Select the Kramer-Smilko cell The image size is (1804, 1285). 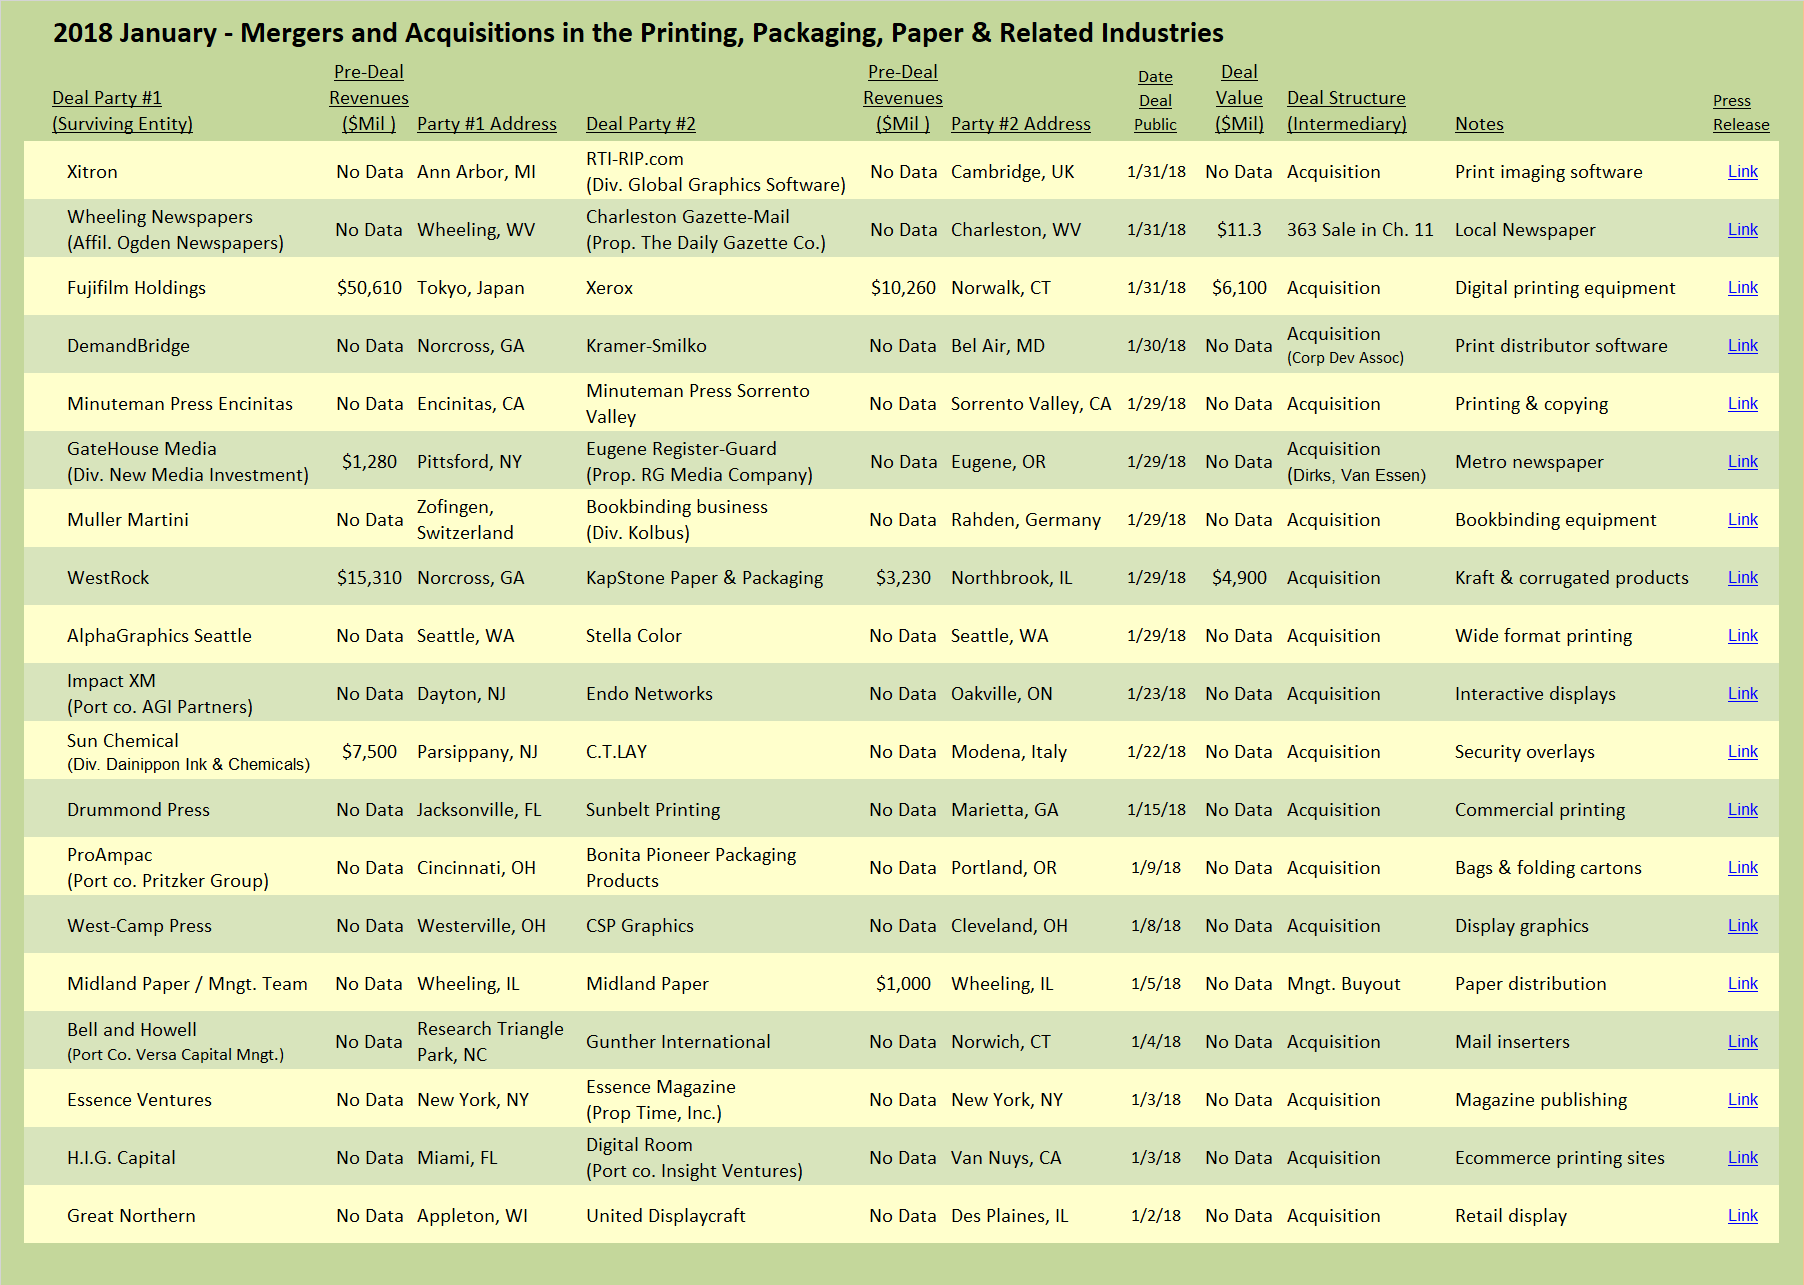(646, 346)
